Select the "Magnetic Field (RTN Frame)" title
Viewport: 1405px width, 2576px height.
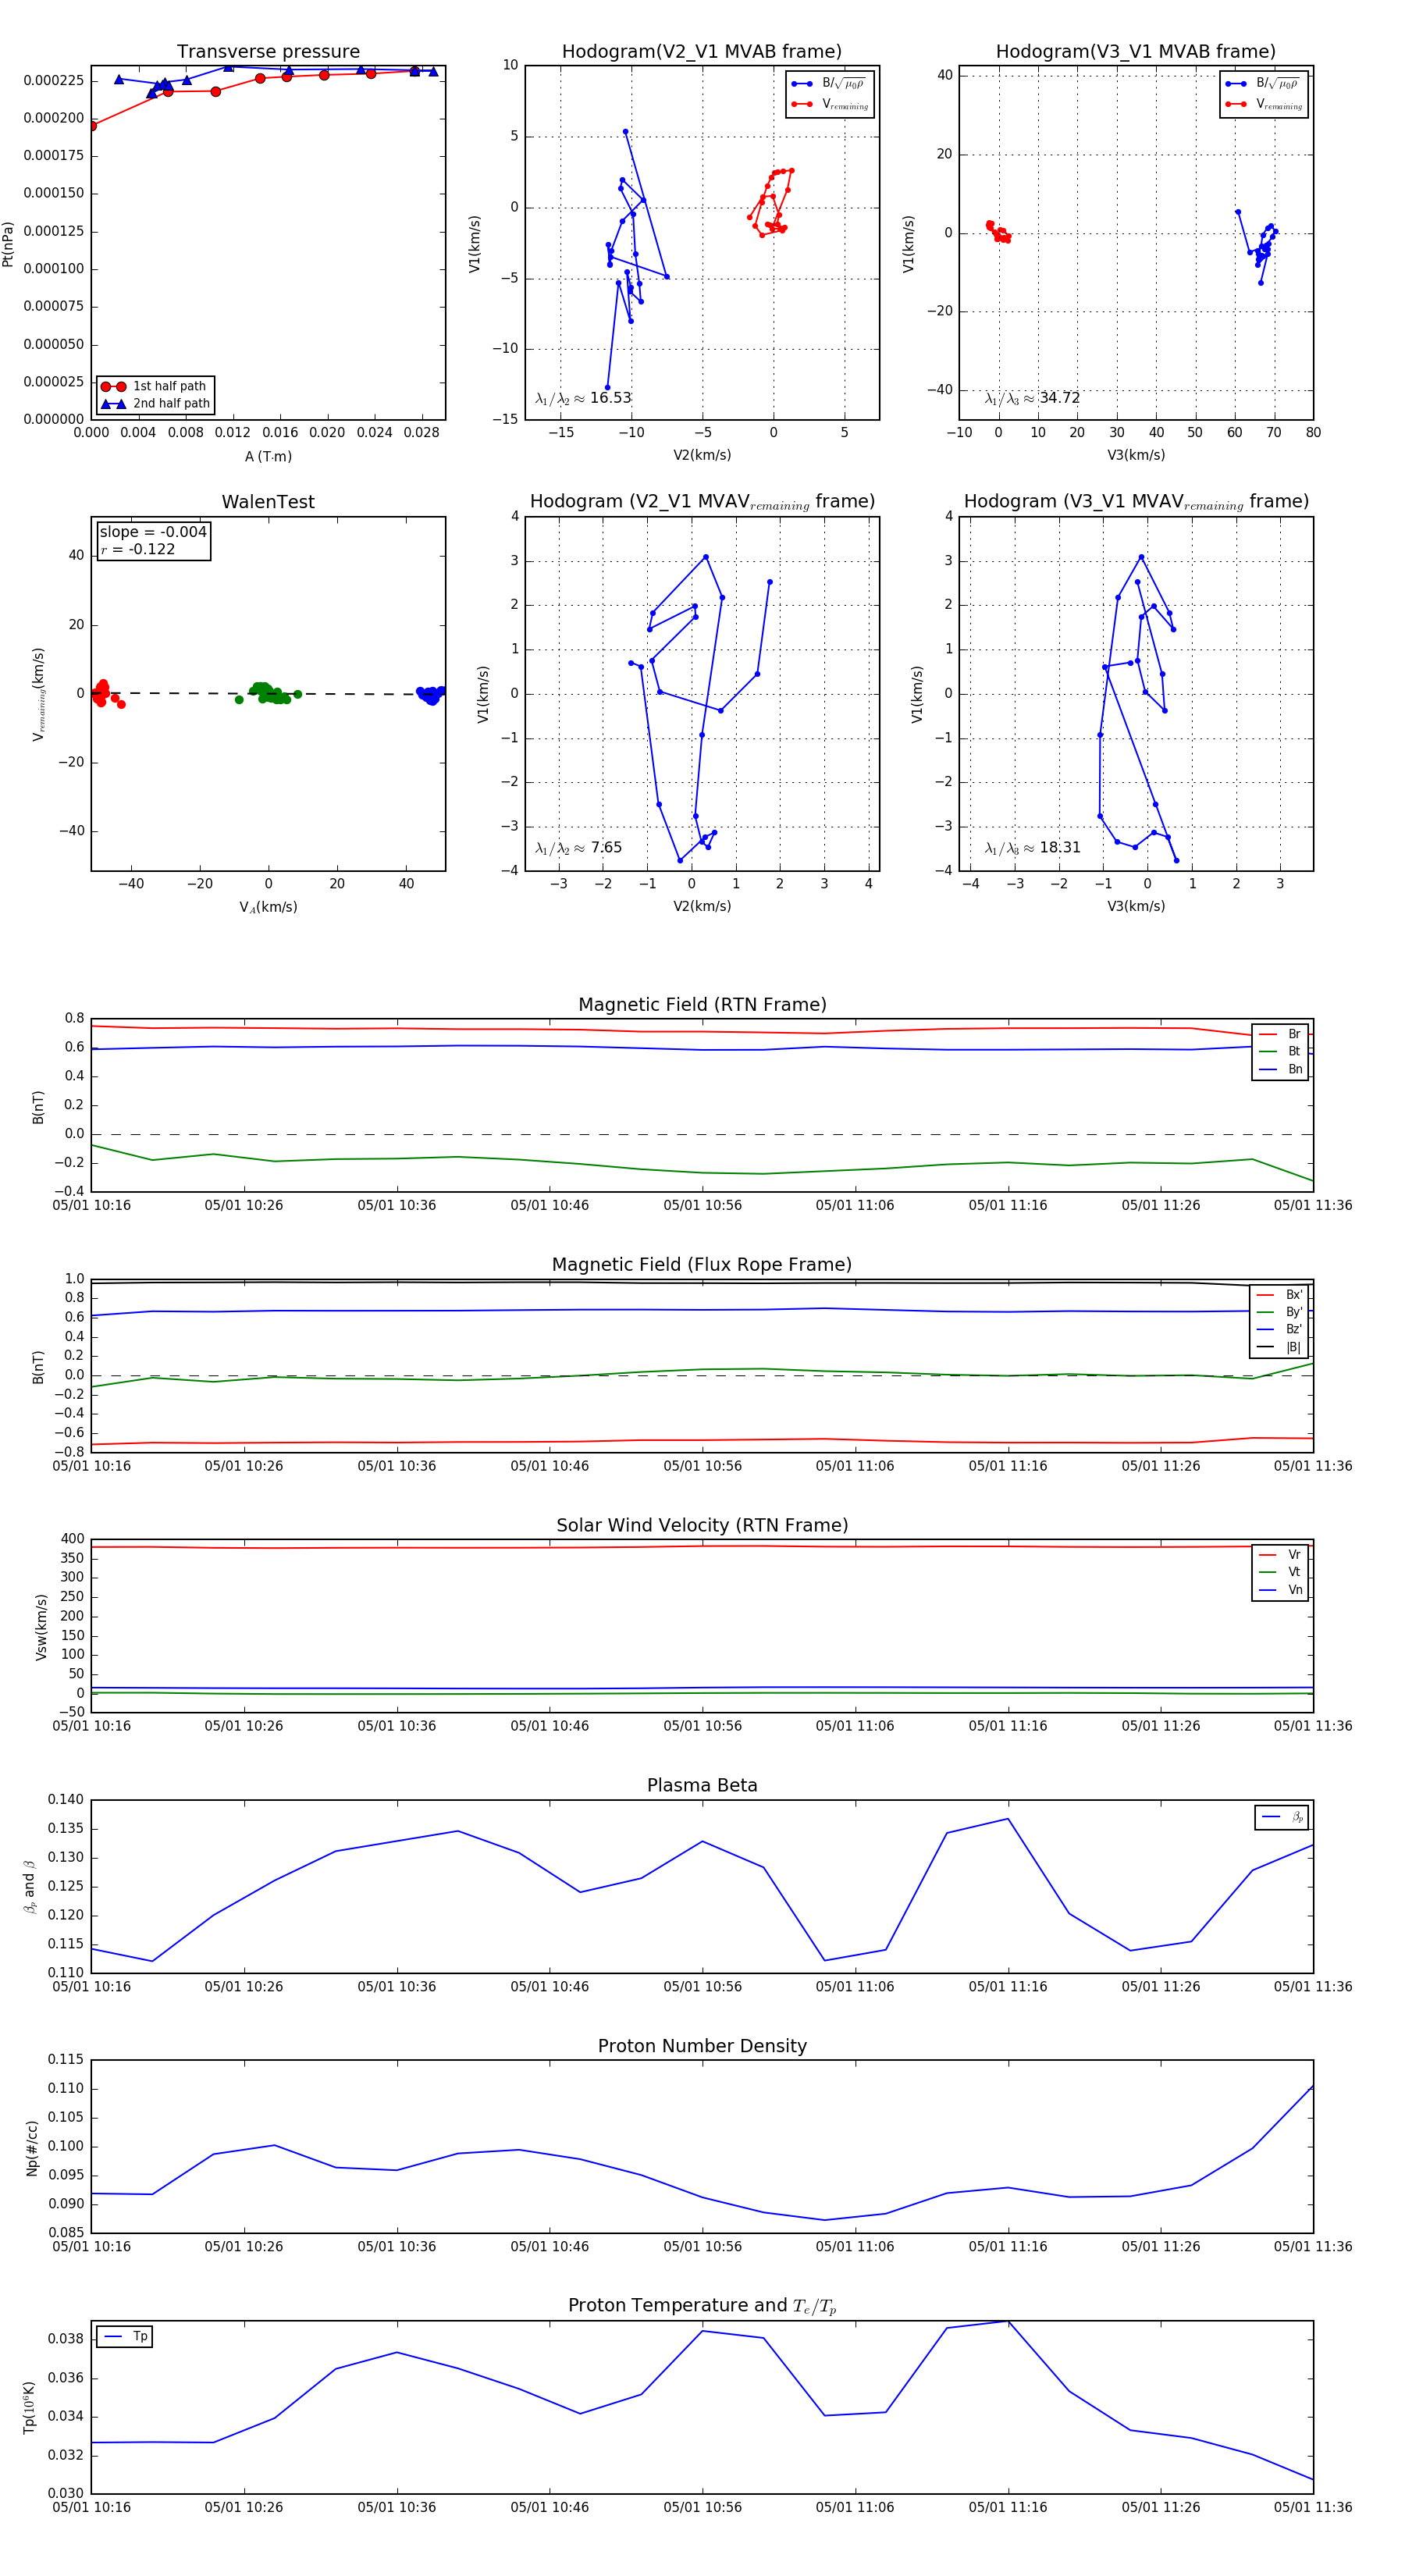tap(702, 1005)
